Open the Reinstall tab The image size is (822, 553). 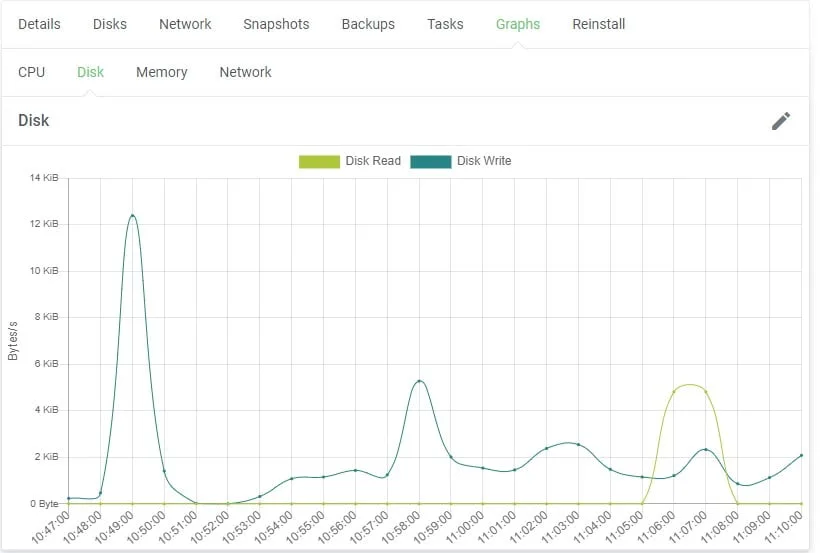coord(598,24)
